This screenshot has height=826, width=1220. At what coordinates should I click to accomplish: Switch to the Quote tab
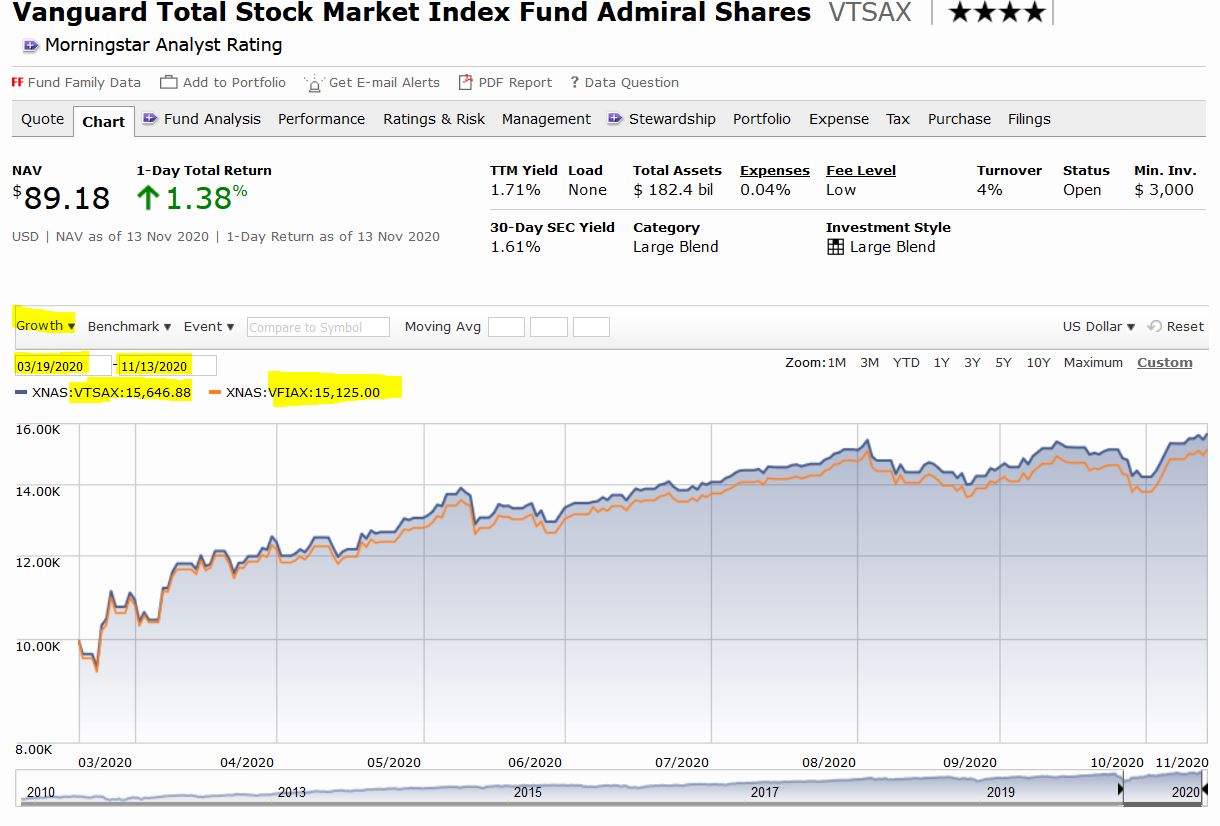[43, 119]
